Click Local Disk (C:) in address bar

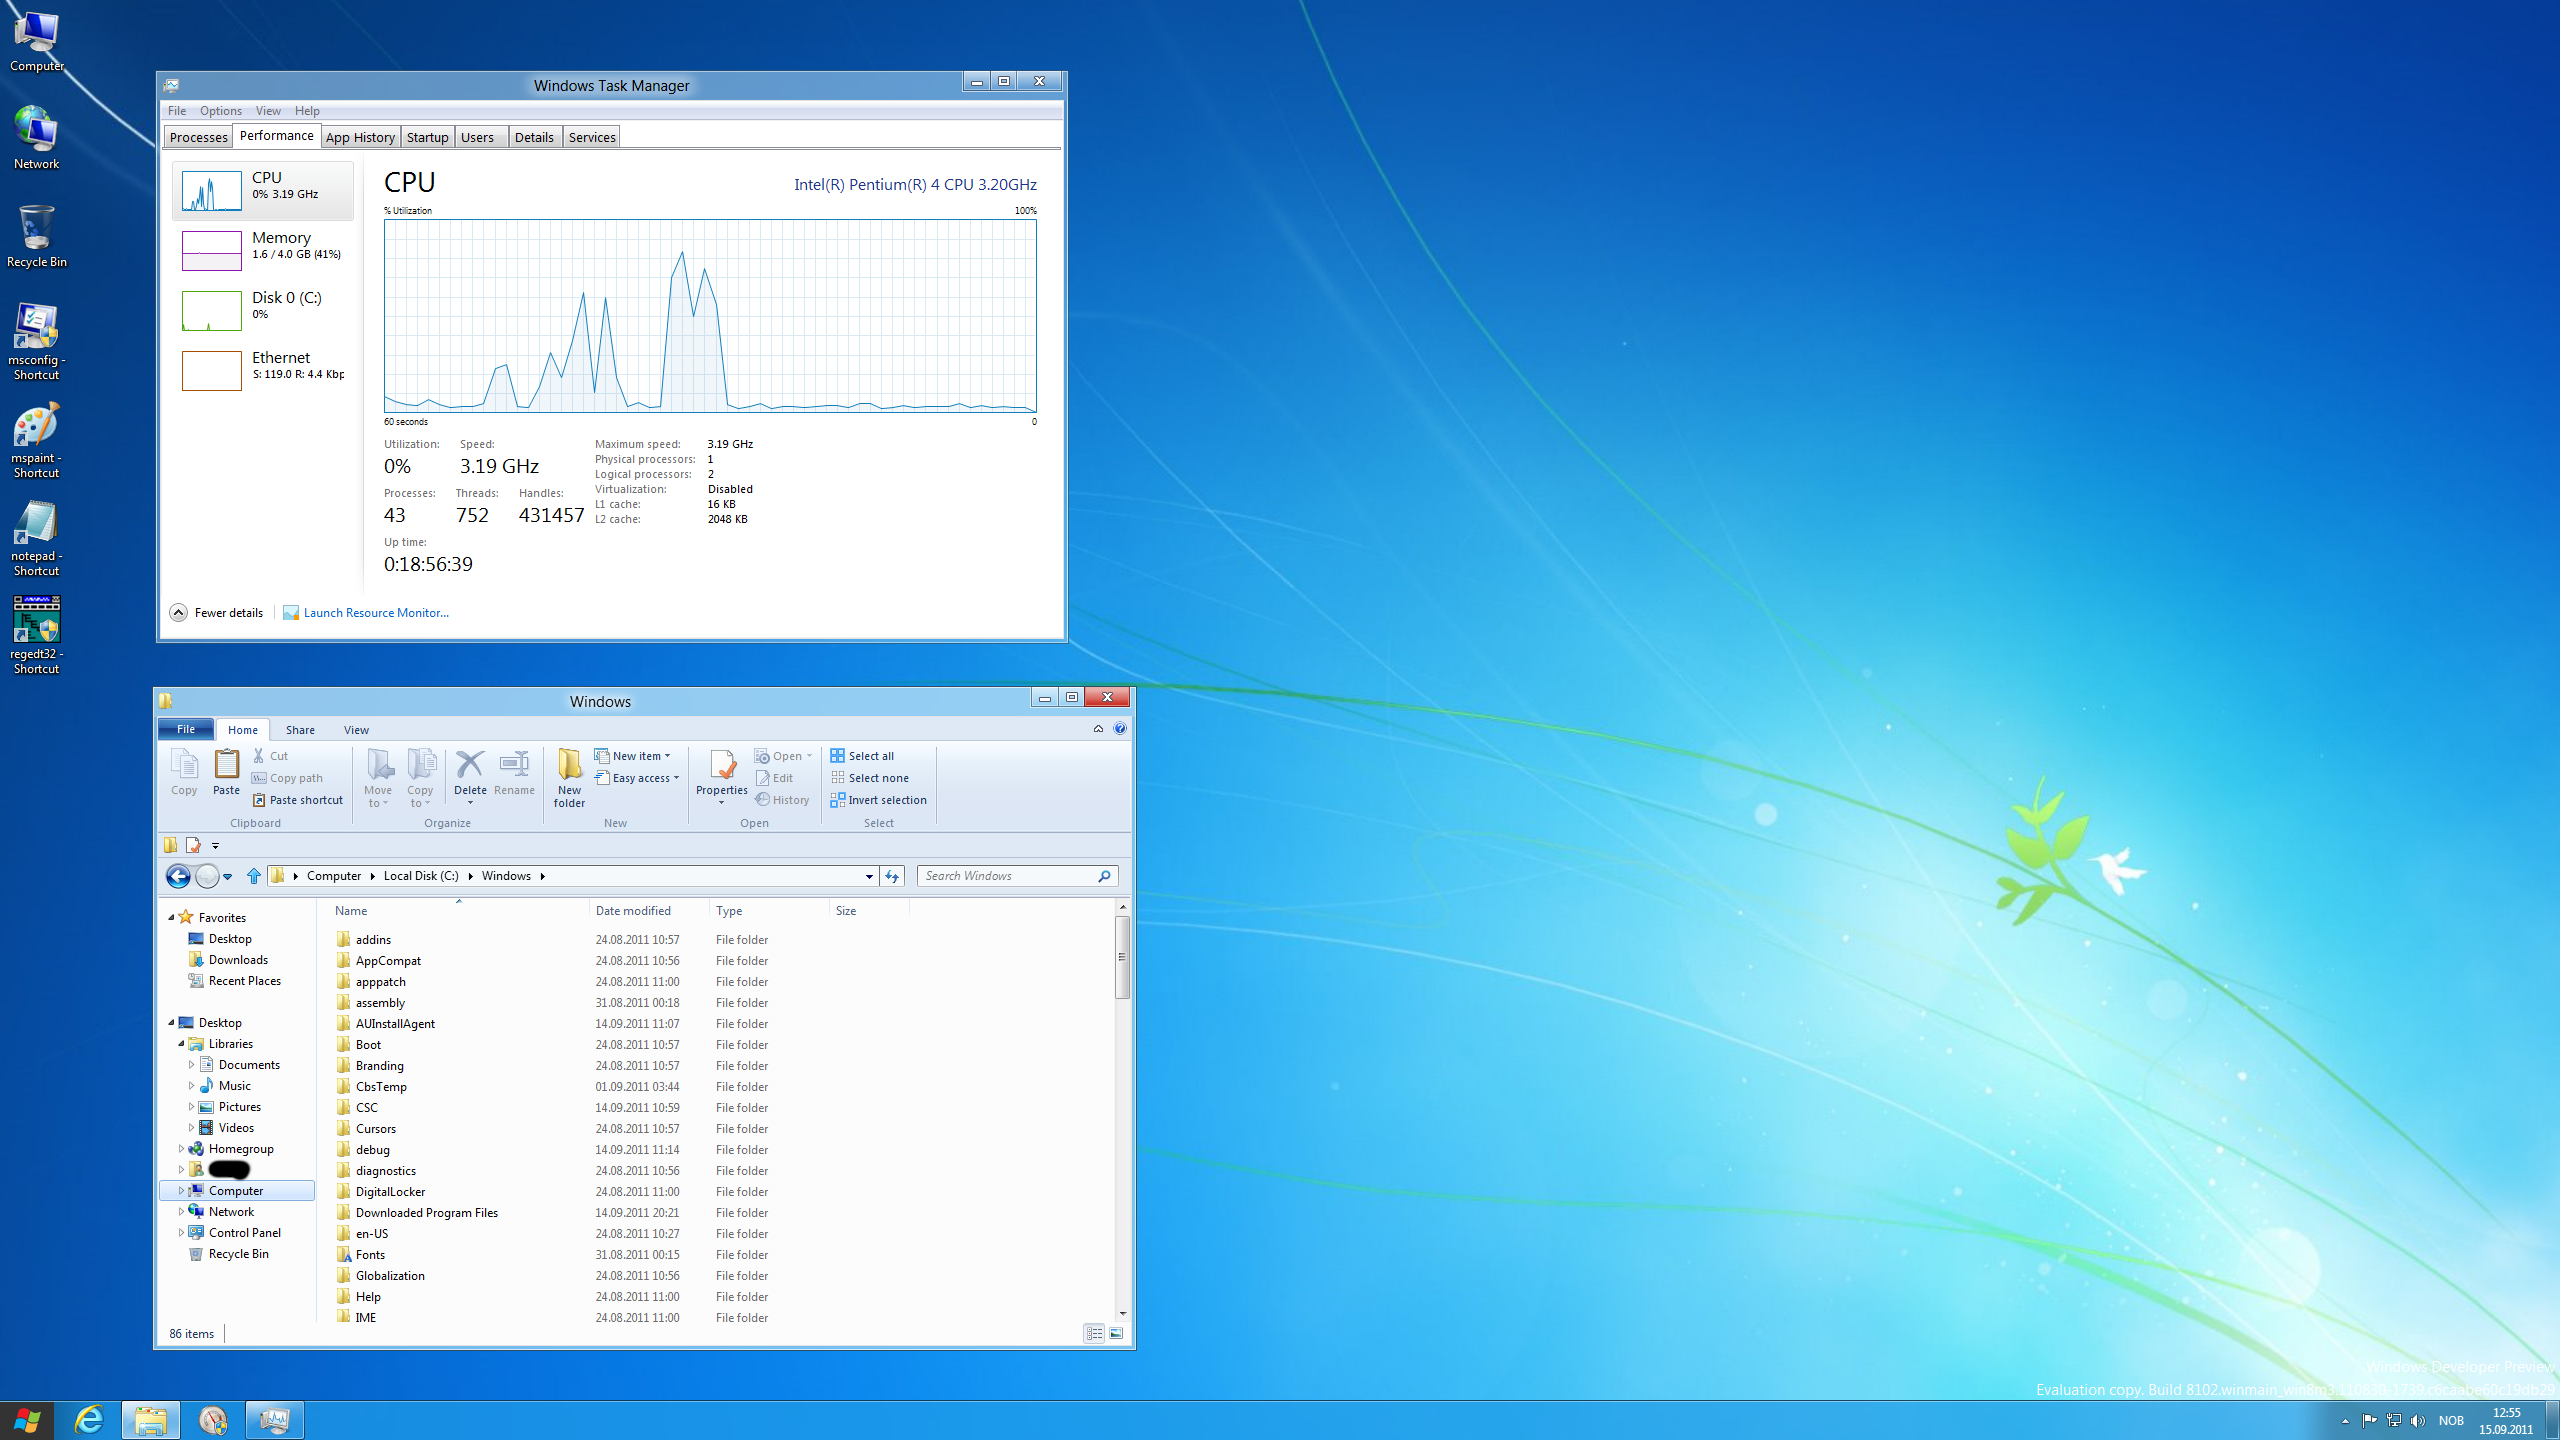pyautogui.click(x=421, y=876)
